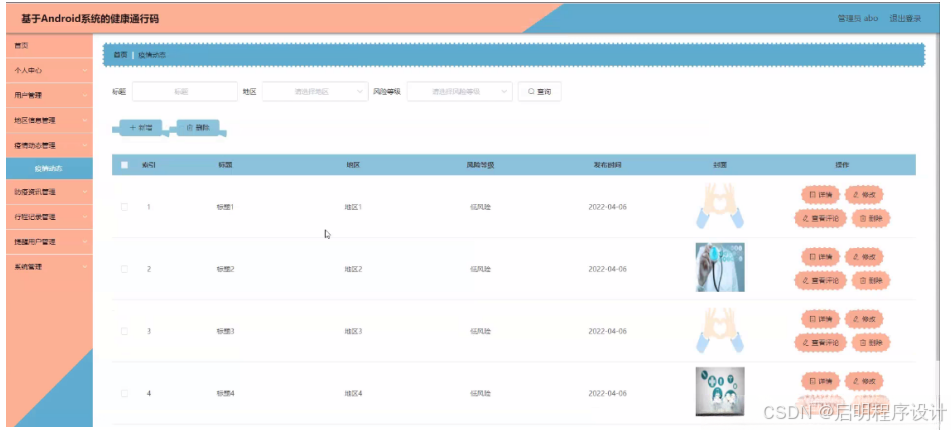This screenshot has height=430, width=951.
Task: Click 查看评论 button for row 标题3
Action: 820,343
